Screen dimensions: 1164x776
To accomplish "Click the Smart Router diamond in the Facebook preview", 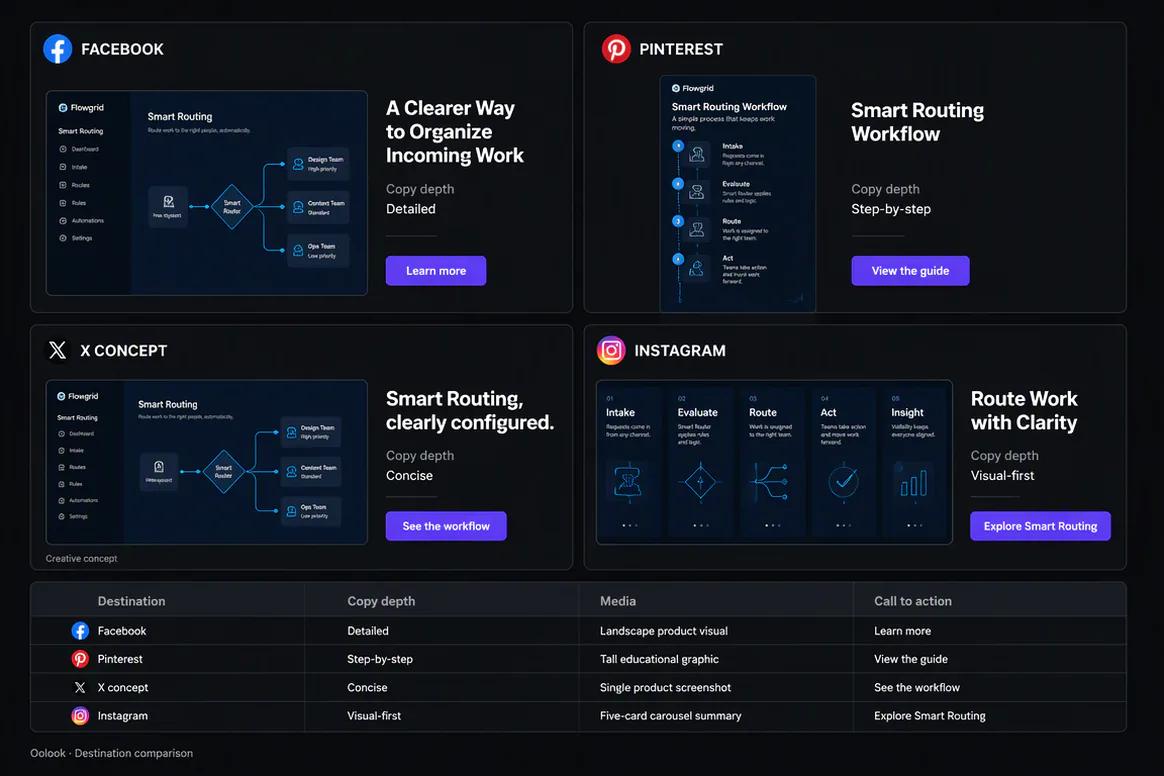I will [232, 206].
